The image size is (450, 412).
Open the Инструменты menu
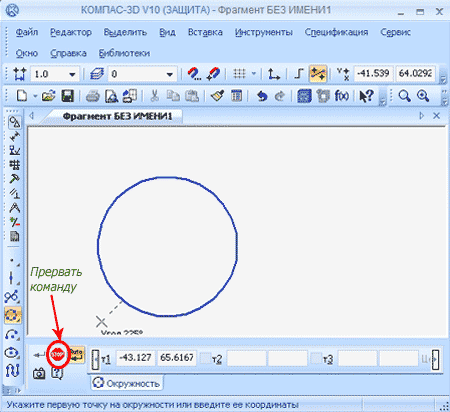click(264, 32)
